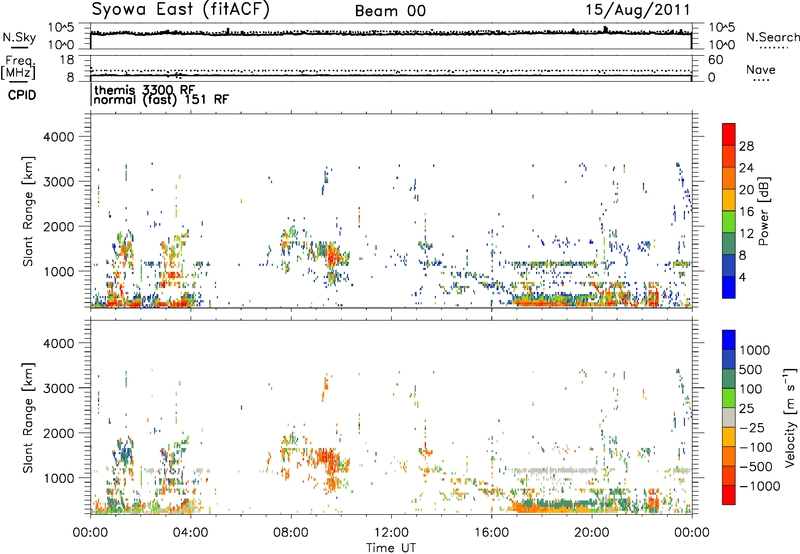Select the "normal (fast) 151 RF" entry
This screenshot has height=554, width=800.
pyautogui.click(x=161, y=99)
